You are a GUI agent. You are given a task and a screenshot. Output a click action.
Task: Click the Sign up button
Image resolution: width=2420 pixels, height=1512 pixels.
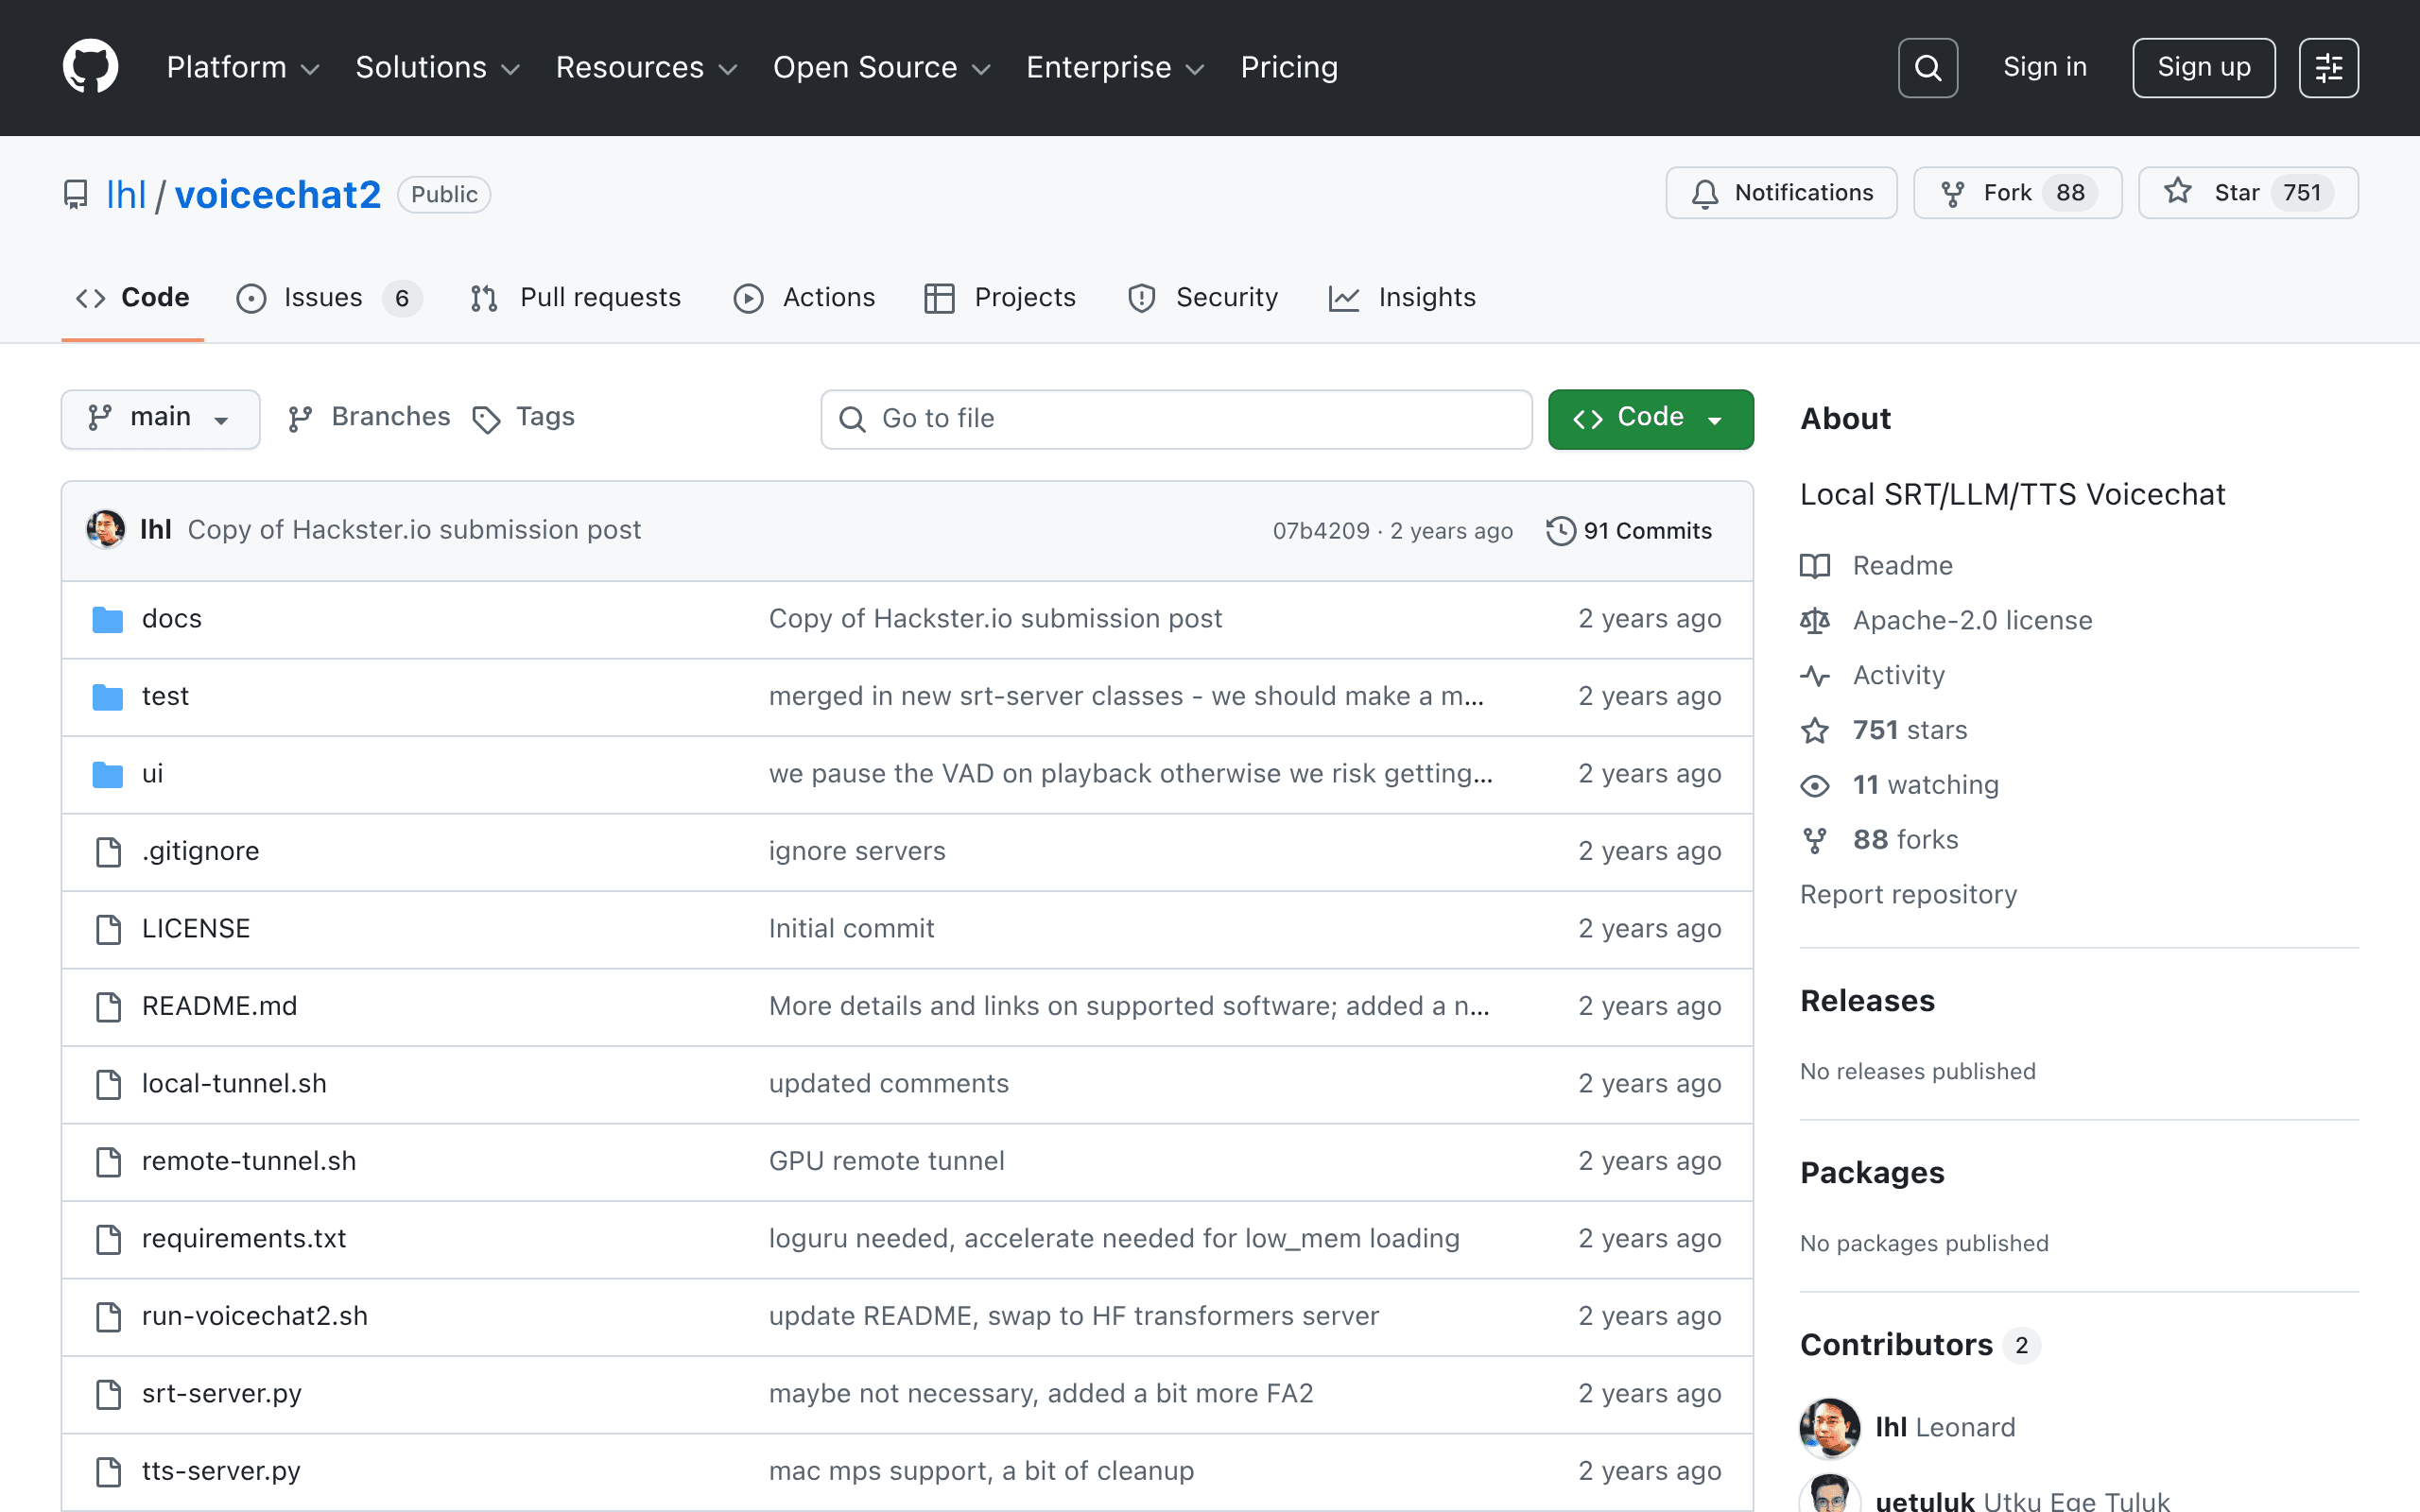pyautogui.click(x=2203, y=68)
